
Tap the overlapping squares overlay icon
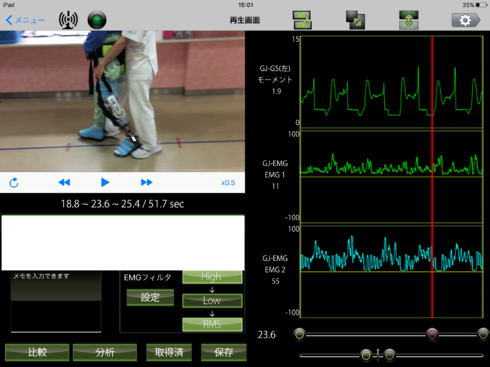click(x=355, y=20)
